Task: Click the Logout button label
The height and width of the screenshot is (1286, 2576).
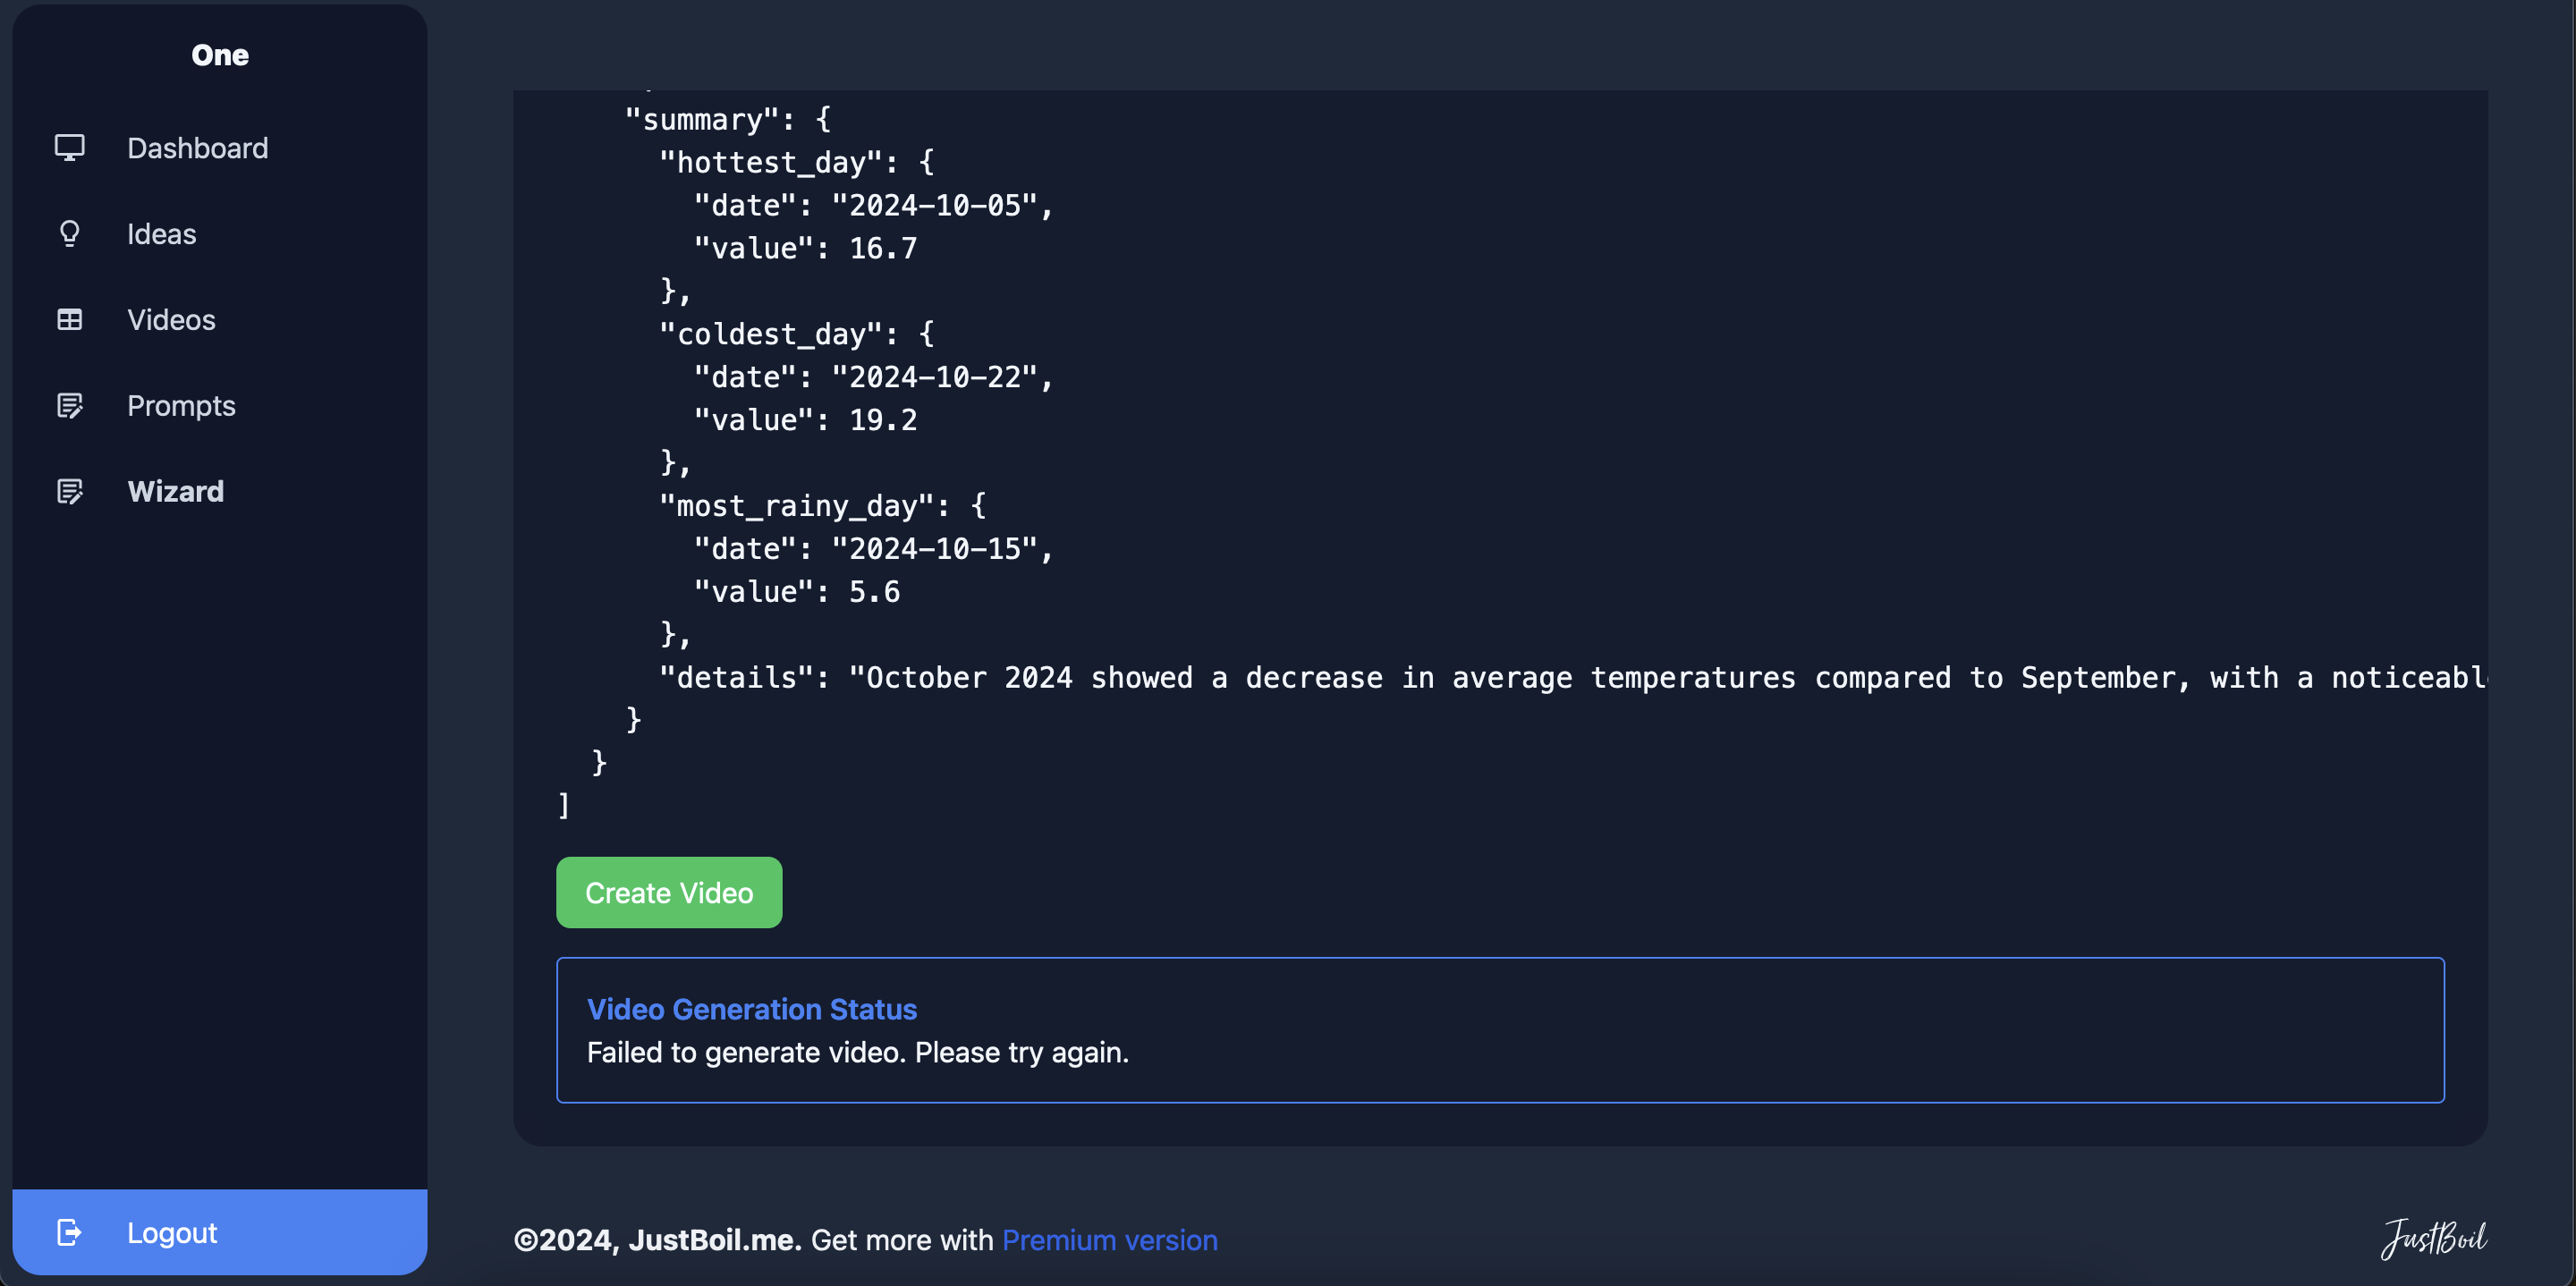Action: click(172, 1232)
